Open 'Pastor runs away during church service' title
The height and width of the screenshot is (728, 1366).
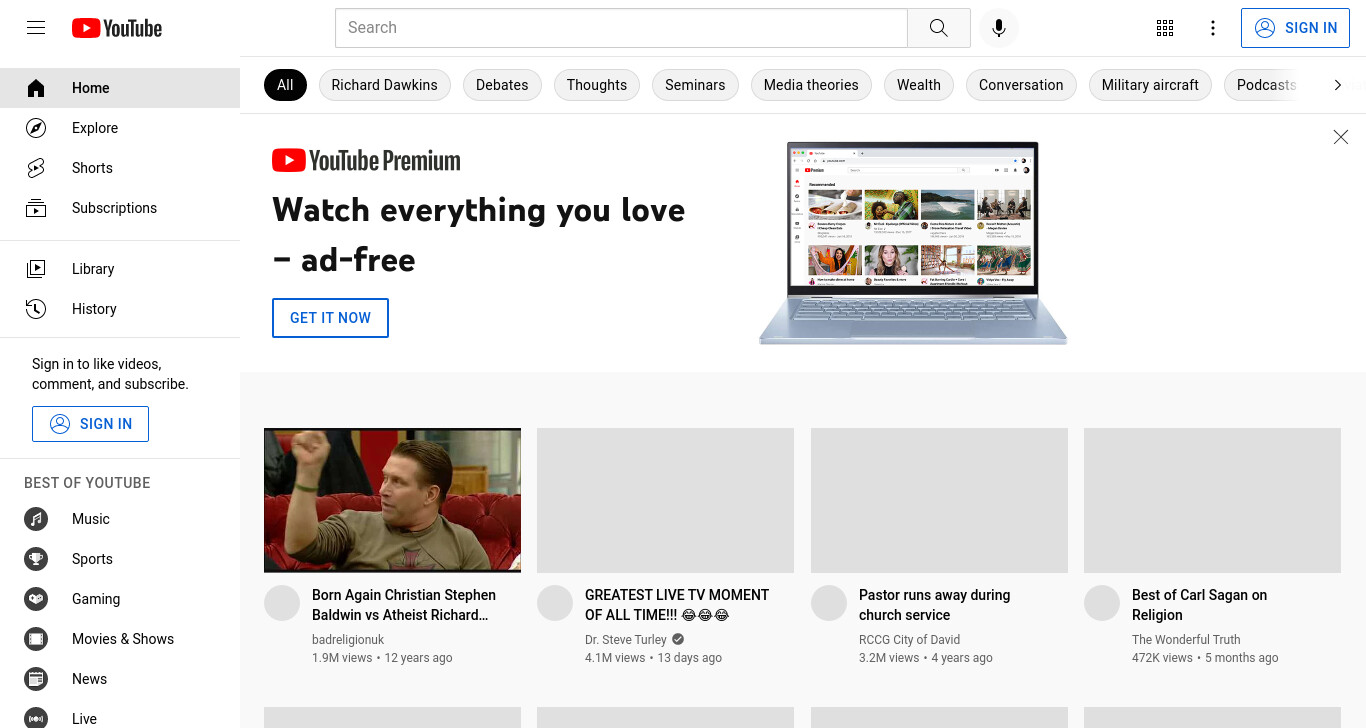click(935, 605)
